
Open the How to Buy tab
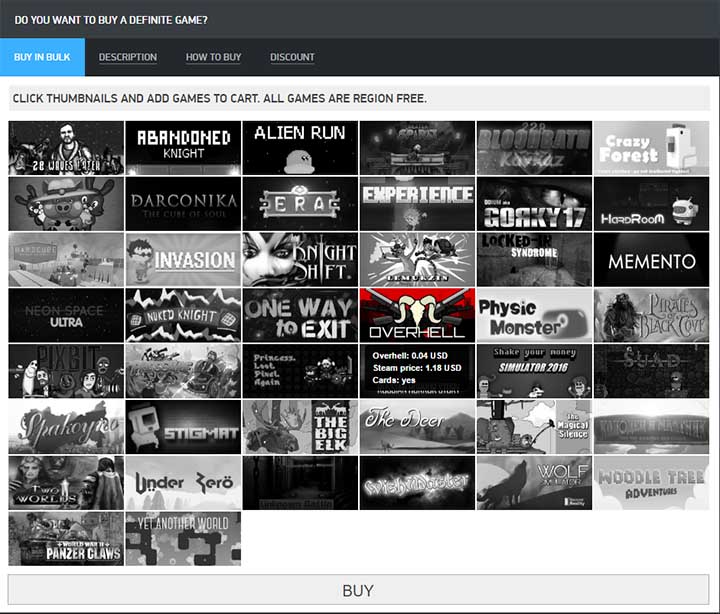pos(213,57)
